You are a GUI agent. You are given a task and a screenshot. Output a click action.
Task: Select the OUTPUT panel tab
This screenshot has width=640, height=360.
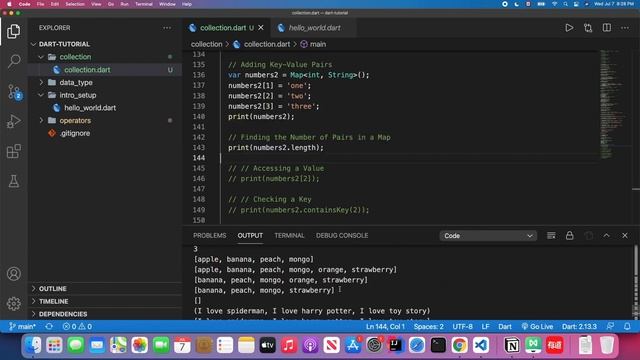[x=250, y=236]
